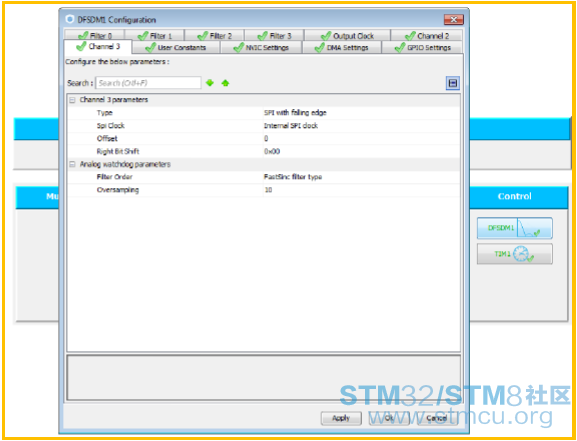Image resolution: width=577 pixels, height=441 pixels.
Task: Click the Apply button
Action: (341, 418)
